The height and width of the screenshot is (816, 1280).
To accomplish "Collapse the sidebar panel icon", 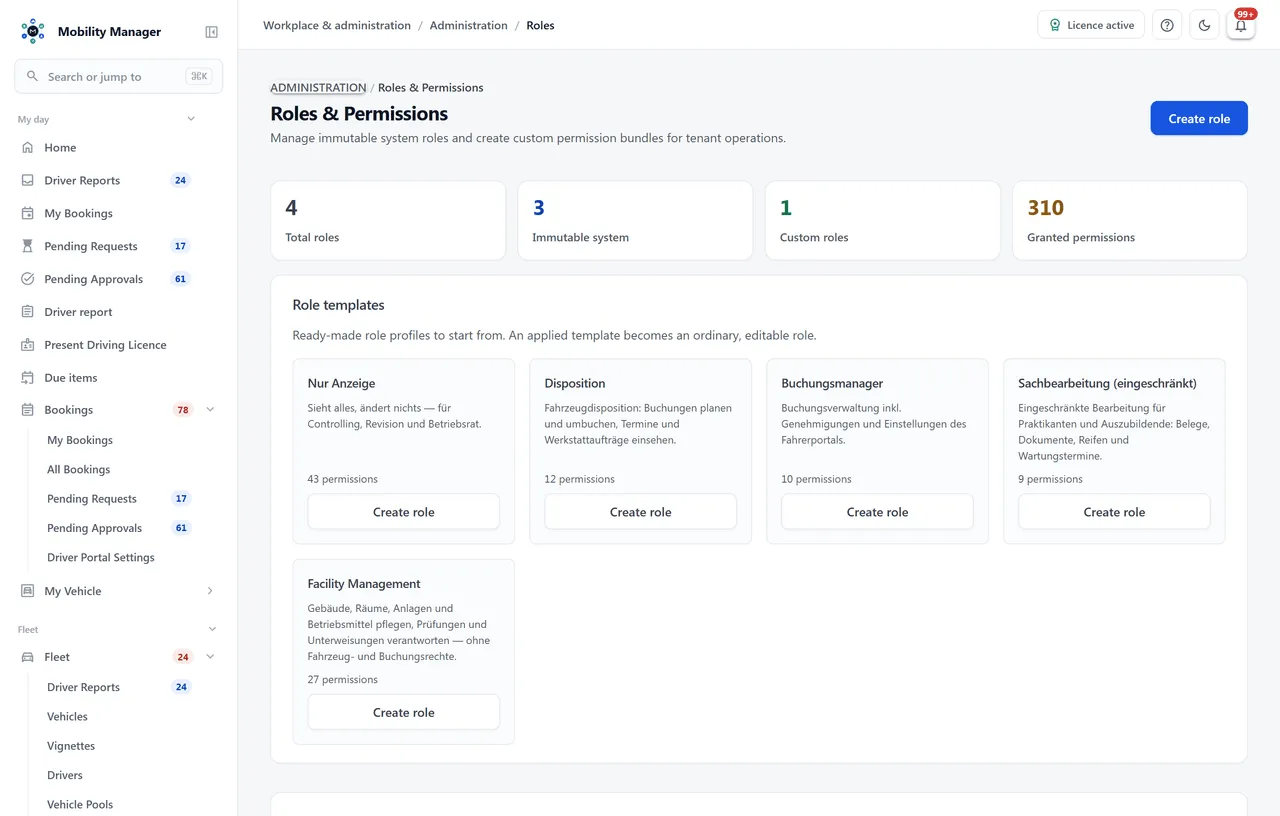I will [x=211, y=32].
